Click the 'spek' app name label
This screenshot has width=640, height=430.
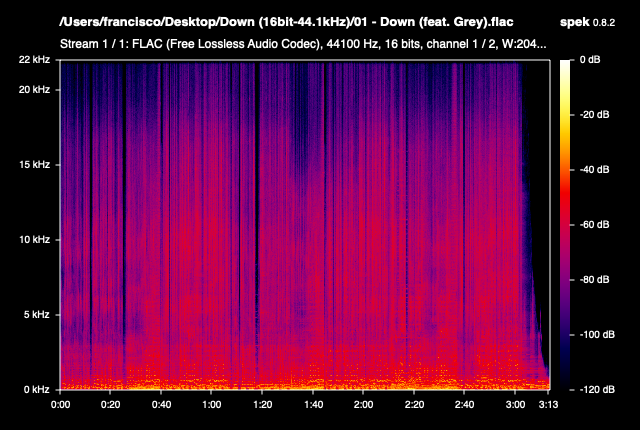click(574, 22)
